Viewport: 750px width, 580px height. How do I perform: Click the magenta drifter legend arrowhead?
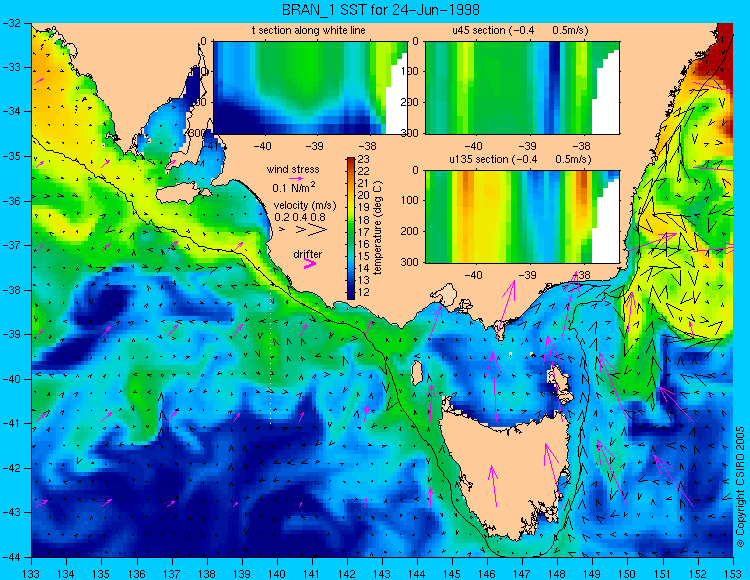pyautogui.click(x=310, y=263)
